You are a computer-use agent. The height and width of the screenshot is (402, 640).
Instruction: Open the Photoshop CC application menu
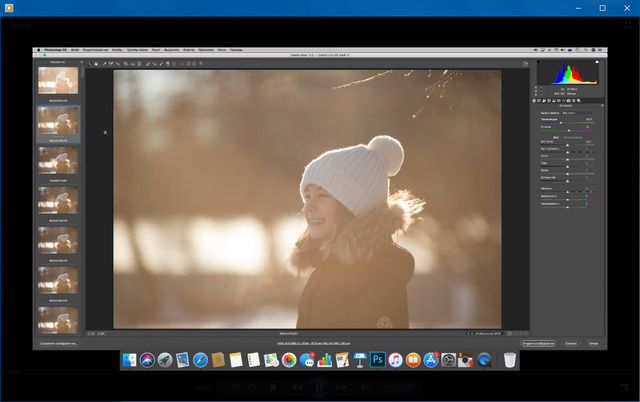tap(54, 49)
